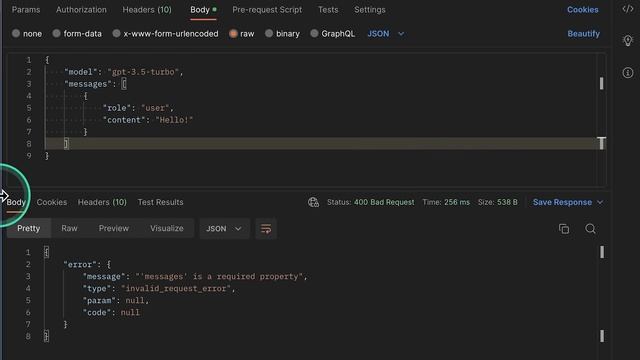Select the raw body type
Image resolution: width=640 pixels, height=360 pixels.
tap(242, 34)
